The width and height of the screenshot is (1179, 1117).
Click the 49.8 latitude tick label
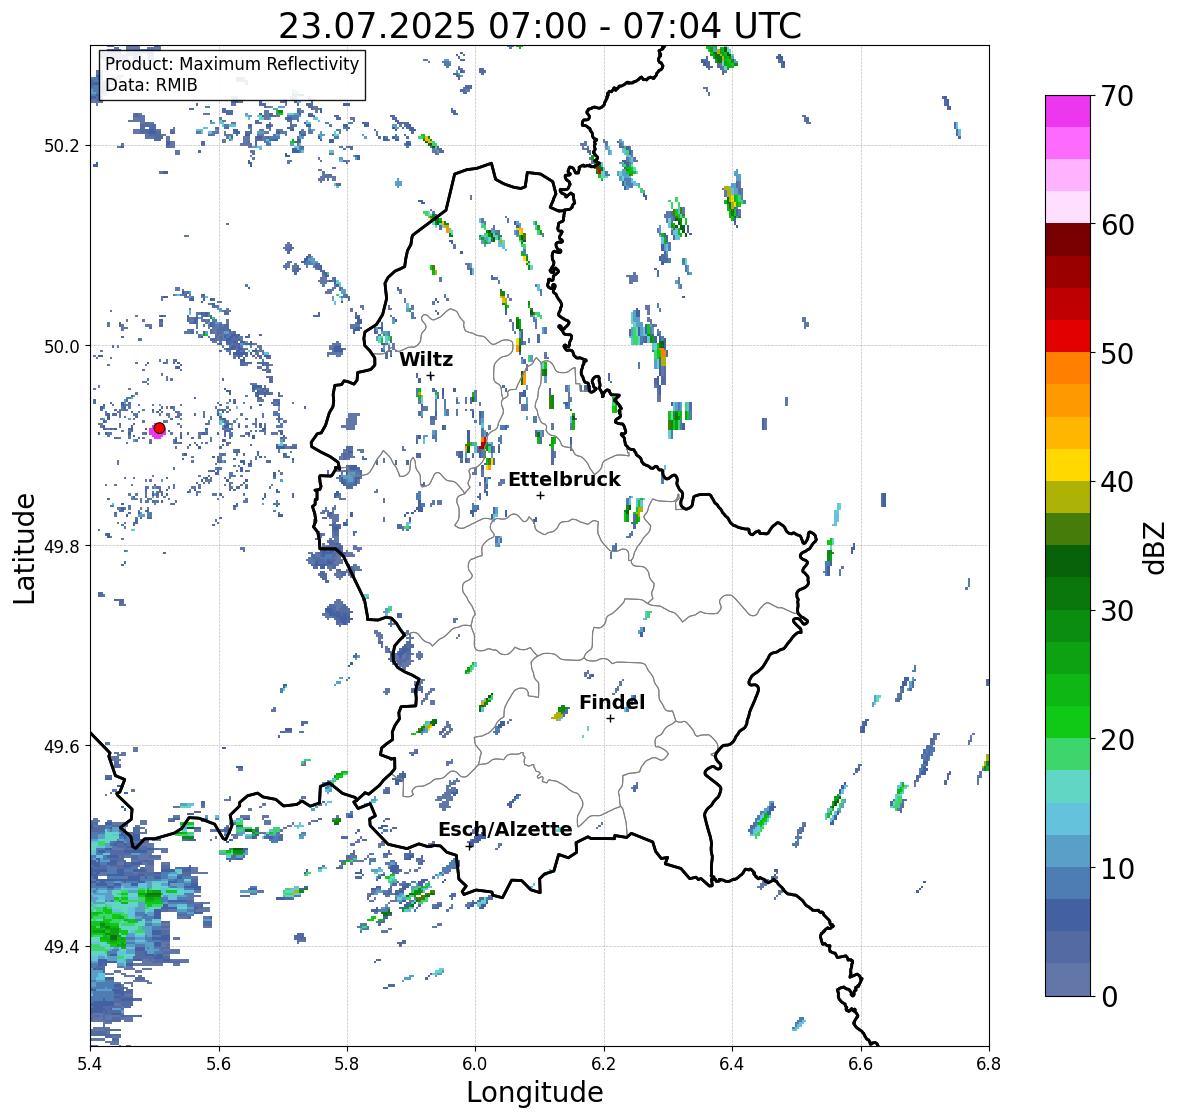coord(62,546)
